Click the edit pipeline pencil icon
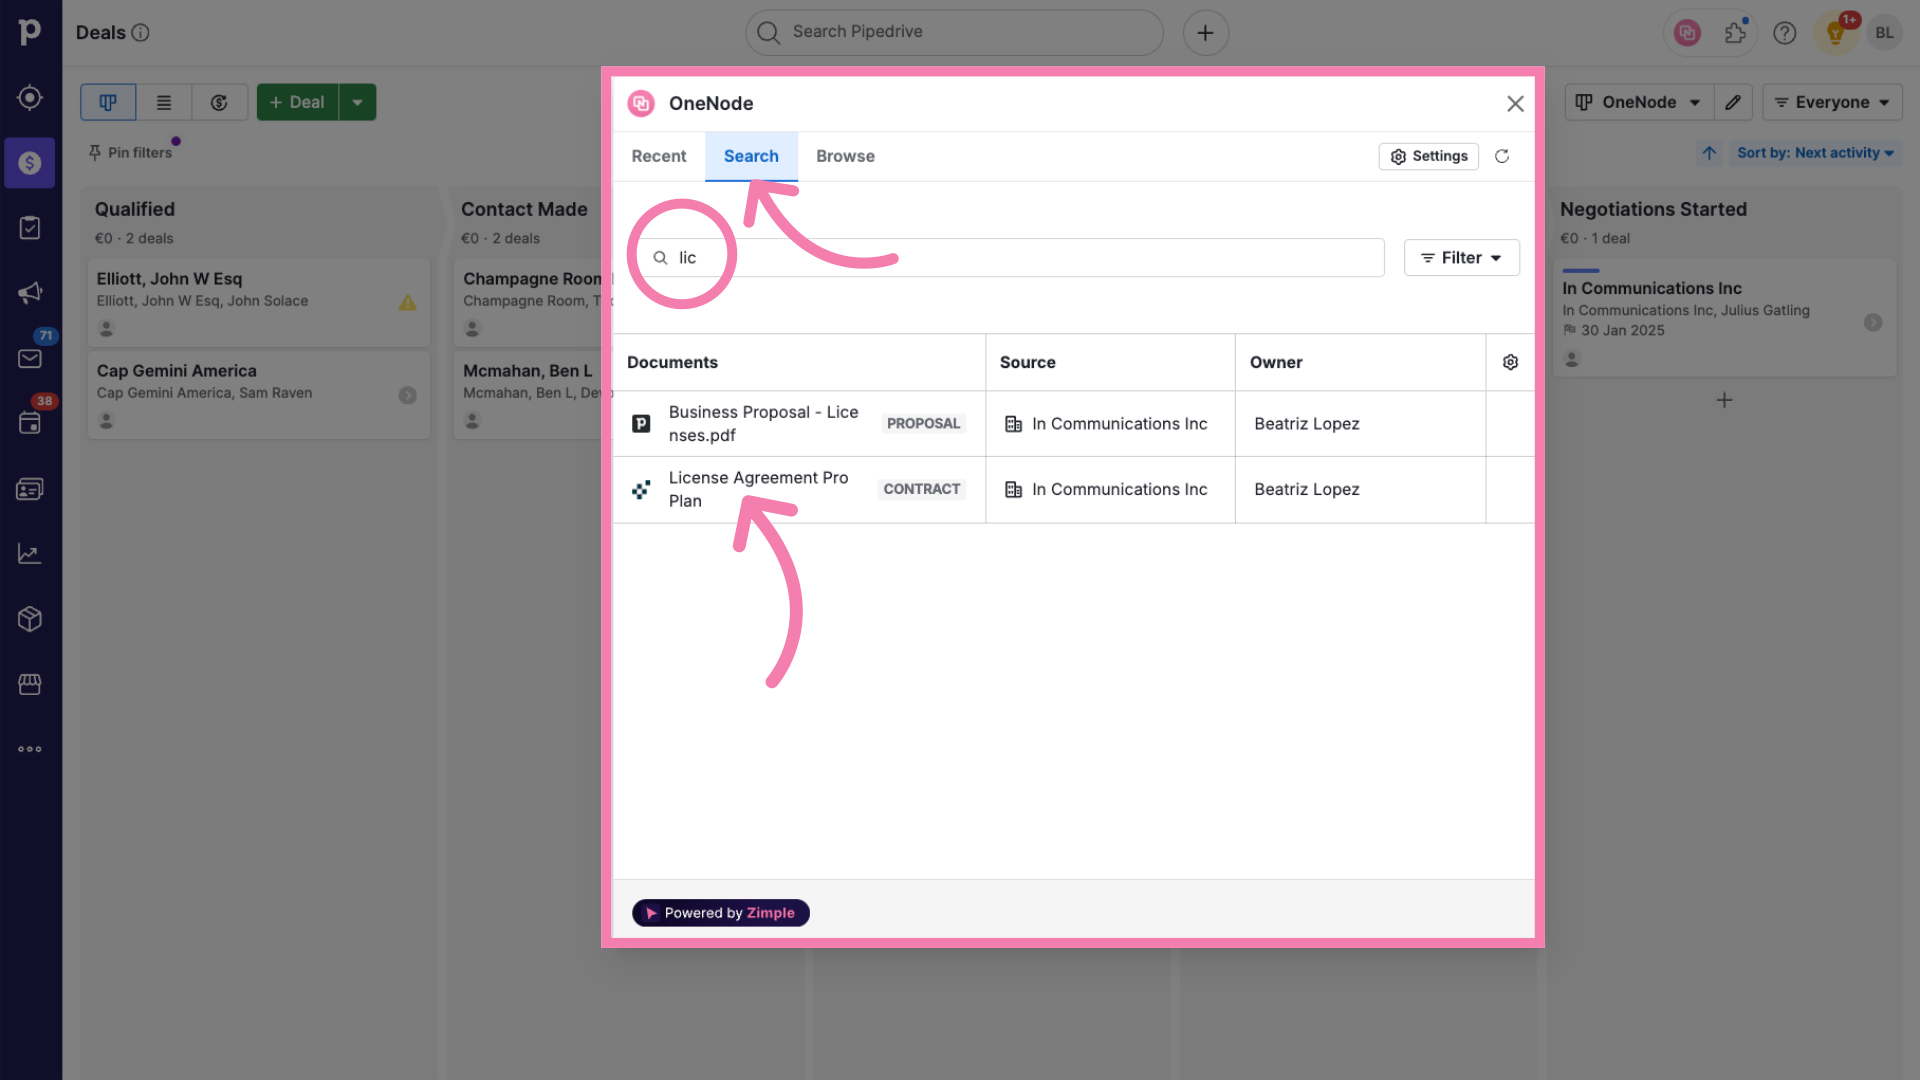1920x1080 pixels. point(1733,102)
